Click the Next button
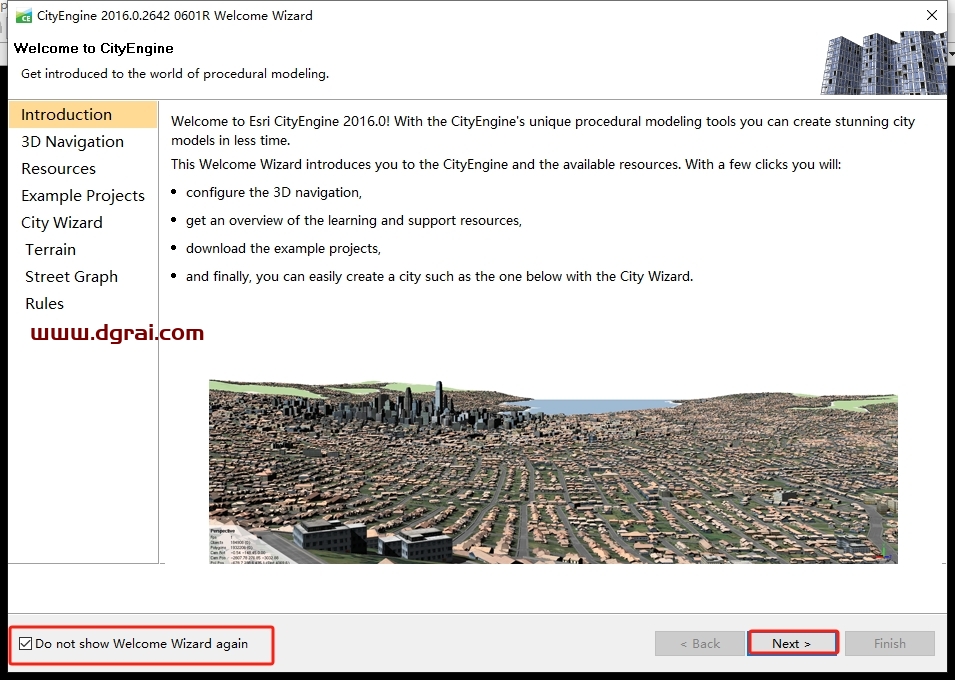Viewport: 955px width, 680px height. coord(792,643)
